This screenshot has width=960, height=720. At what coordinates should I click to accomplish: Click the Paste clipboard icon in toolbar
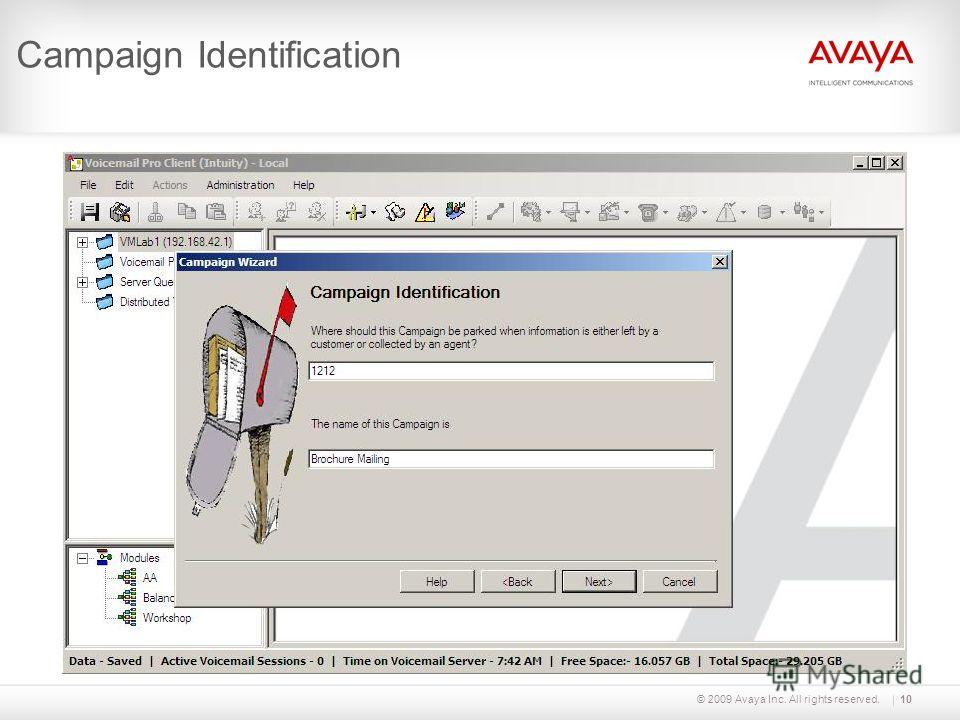[x=216, y=211]
